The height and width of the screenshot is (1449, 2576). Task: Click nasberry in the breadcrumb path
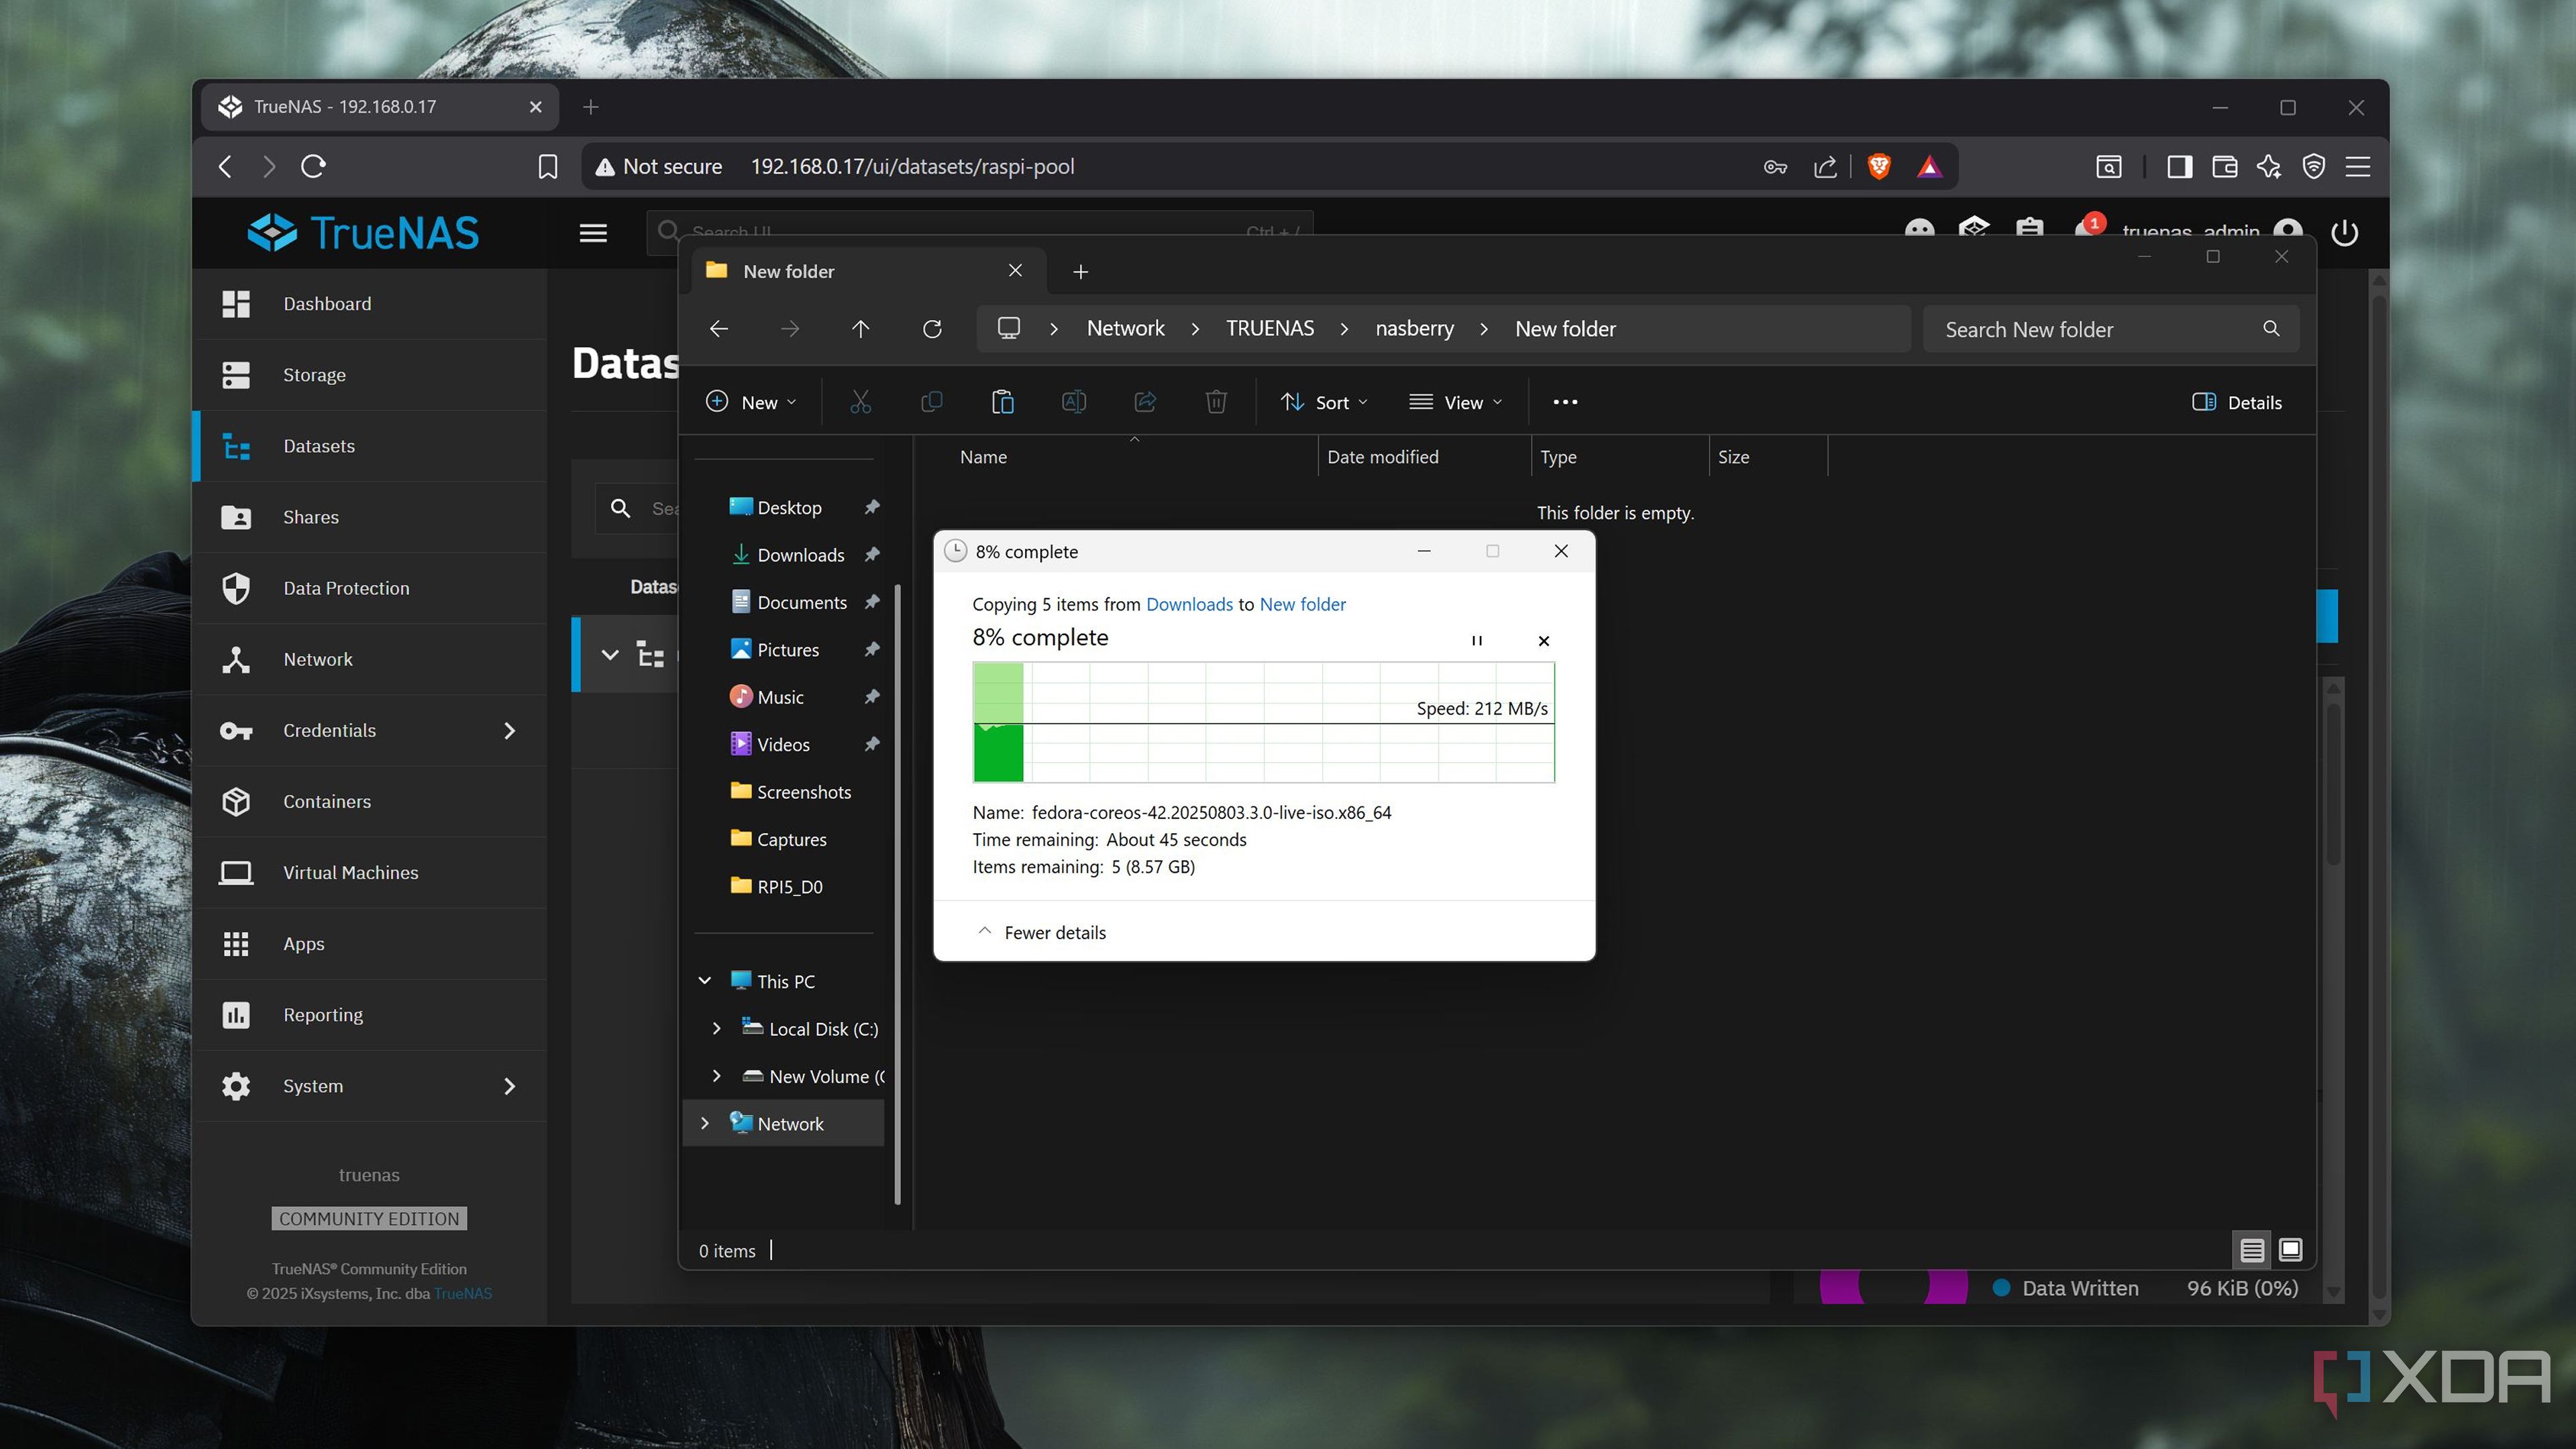(x=1414, y=329)
